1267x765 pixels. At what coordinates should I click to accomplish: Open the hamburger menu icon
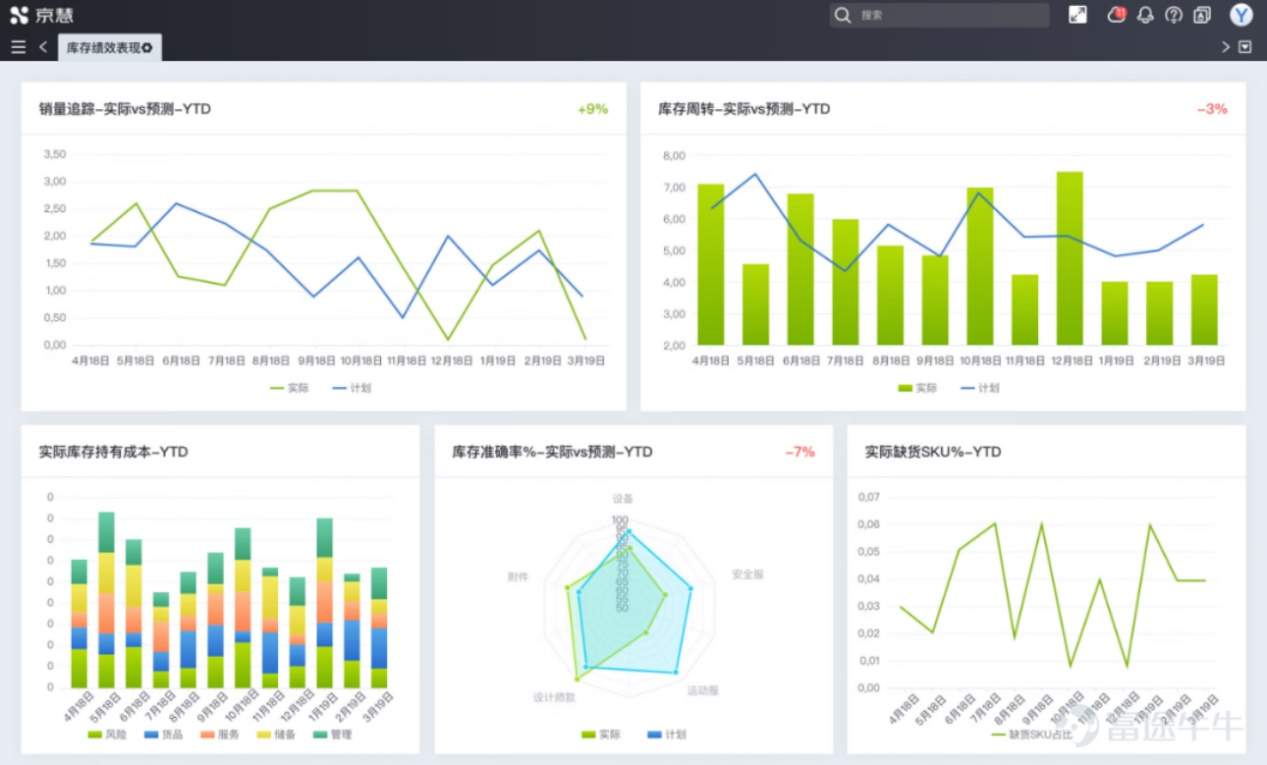pos(18,47)
